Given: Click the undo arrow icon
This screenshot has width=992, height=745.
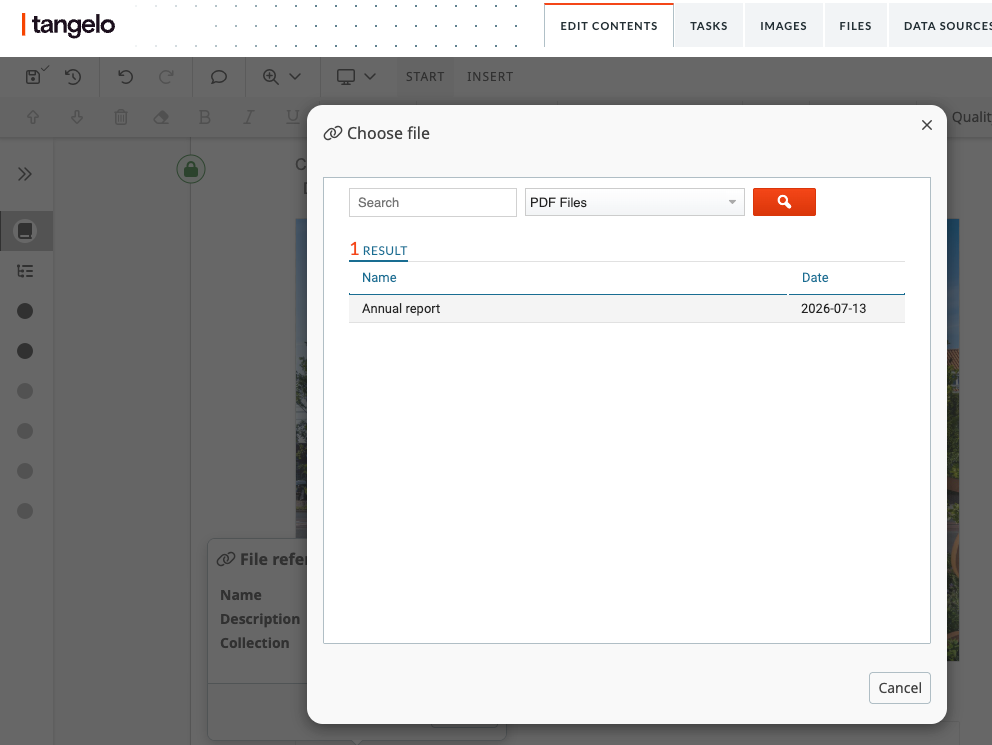Looking at the screenshot, I should [125, 77].
